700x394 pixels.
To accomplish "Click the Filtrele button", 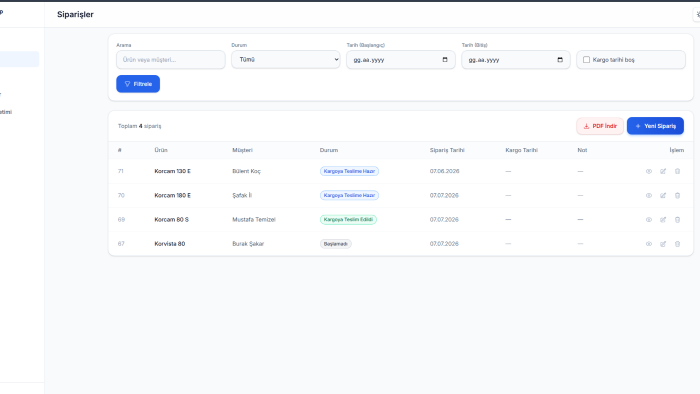I will tap(138, 84).
